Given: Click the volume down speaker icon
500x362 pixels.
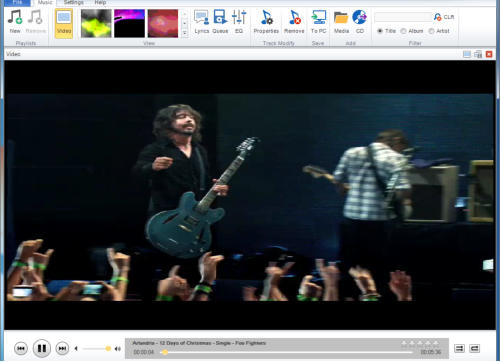Looking at the screenshot, I should pos(76,349).
